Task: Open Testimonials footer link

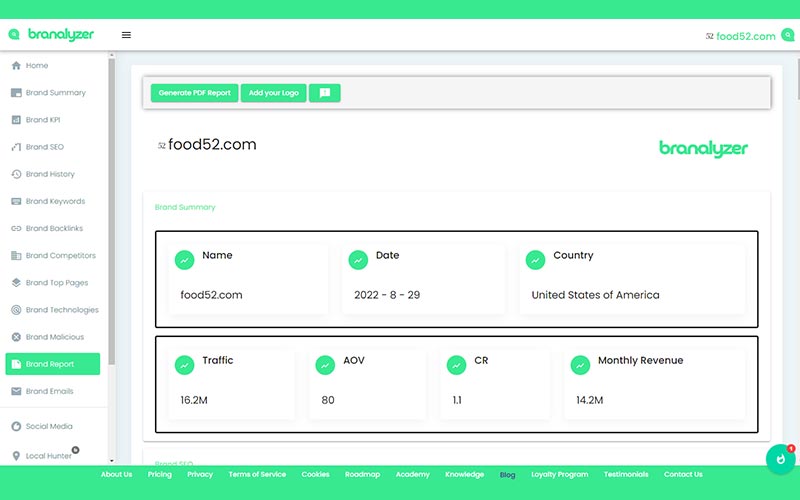Action: click(626, 474)
